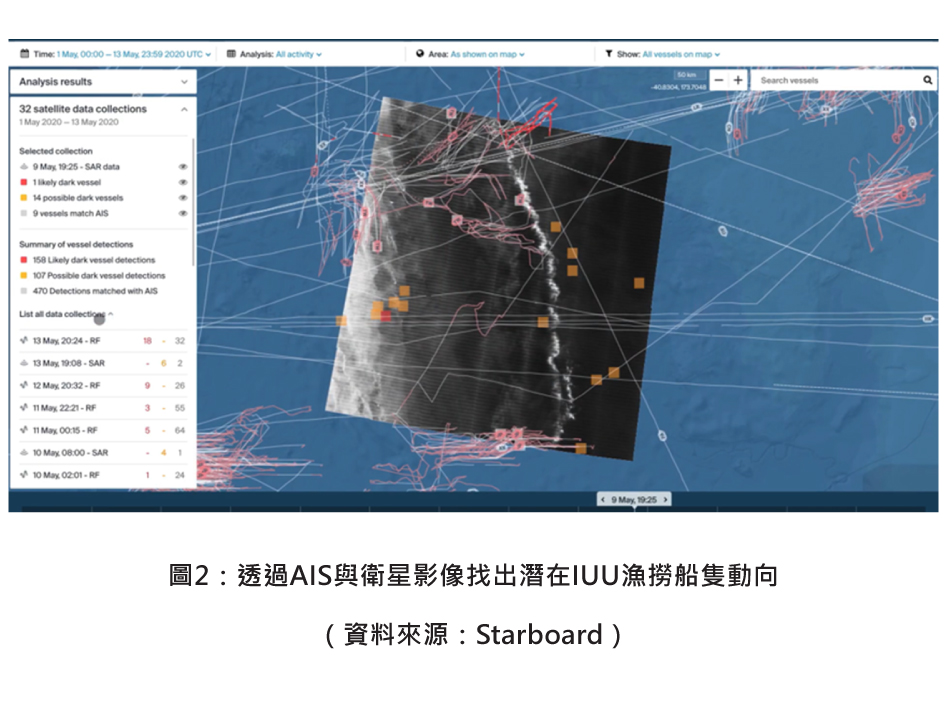Viewport: 947px width, 711px height.
Task: Select the SAR icon on 13 May, 19:08 entry
Action: click(24, 363)
